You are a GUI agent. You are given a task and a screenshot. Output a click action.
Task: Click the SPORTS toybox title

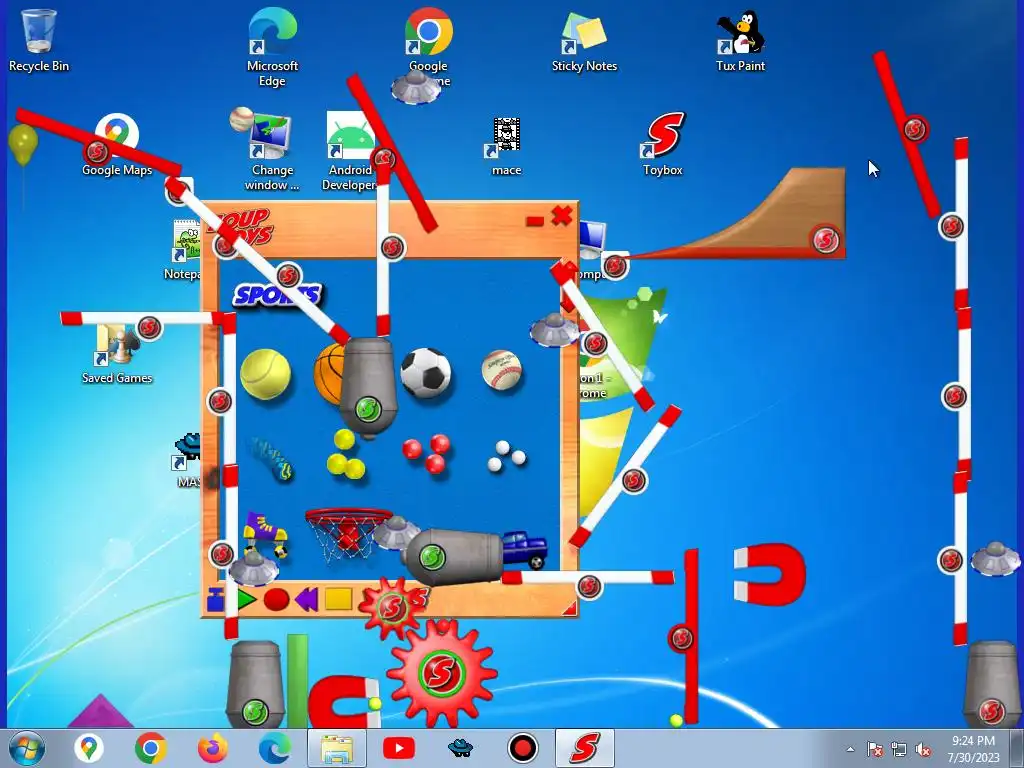(278, 295)
